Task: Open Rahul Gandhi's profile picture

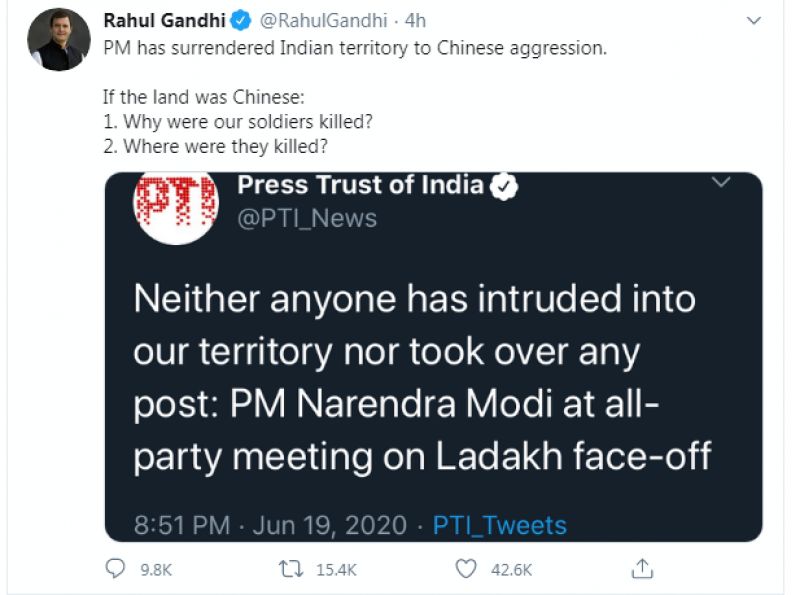Action: 59,39
